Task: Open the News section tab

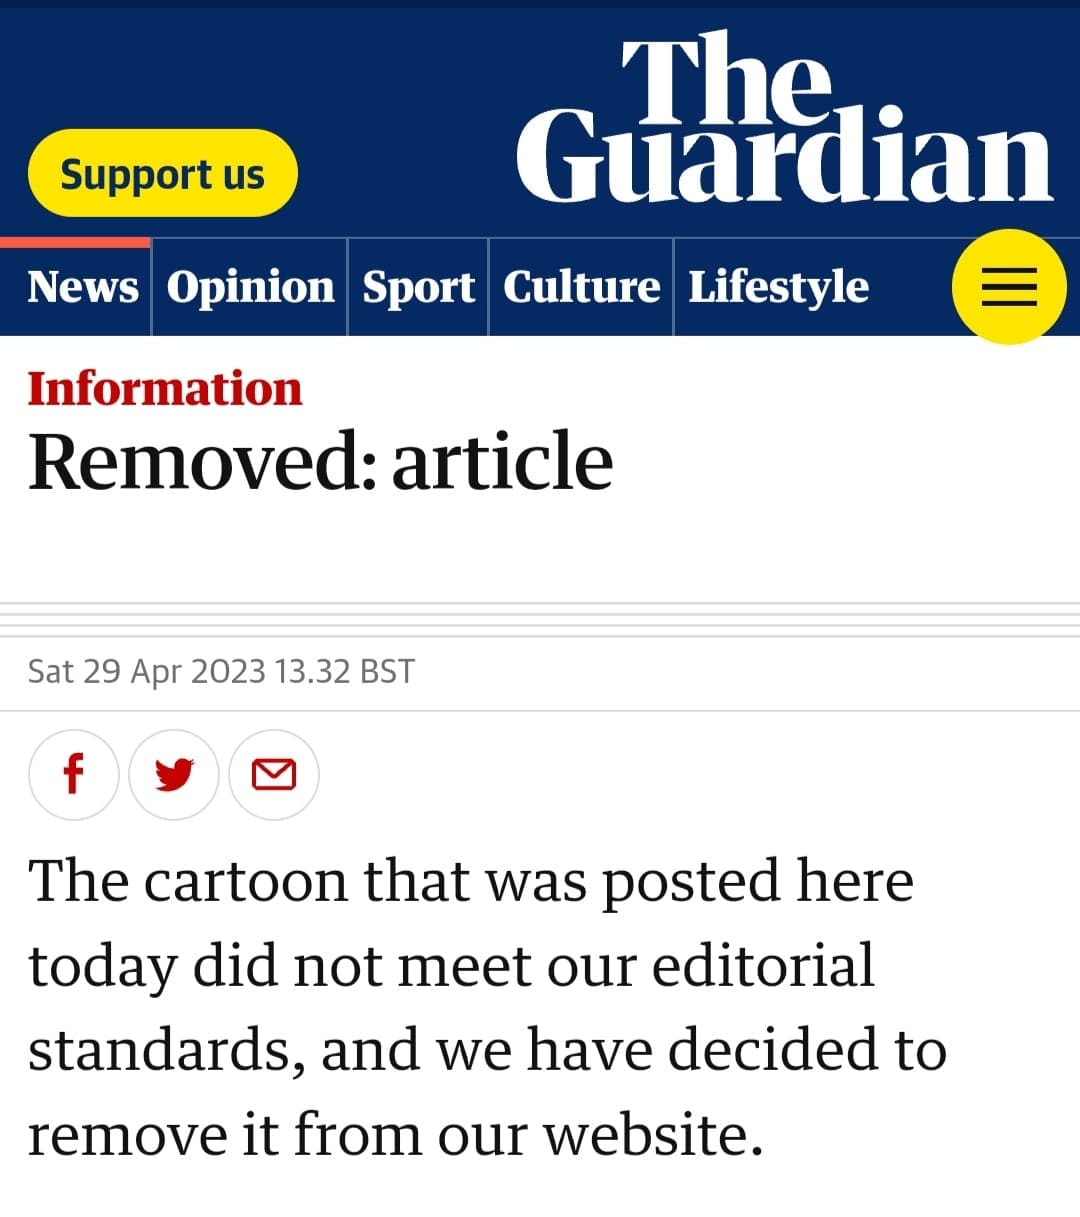Action: click(x=82, y=287)
